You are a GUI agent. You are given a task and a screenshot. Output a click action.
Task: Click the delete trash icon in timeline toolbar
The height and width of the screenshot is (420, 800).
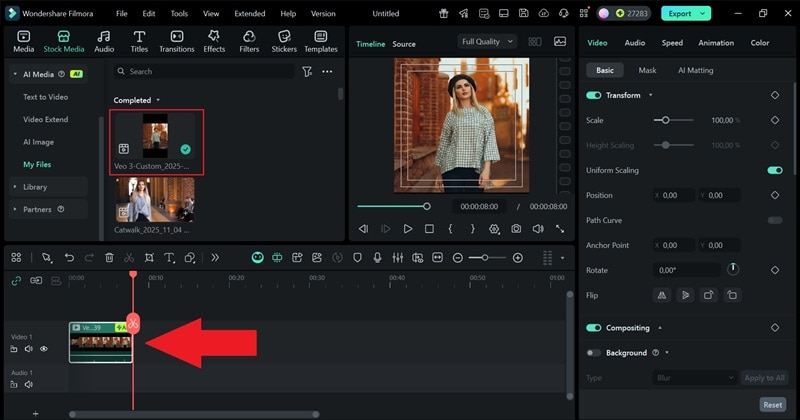pyautogui.click(x=109, y=258)
